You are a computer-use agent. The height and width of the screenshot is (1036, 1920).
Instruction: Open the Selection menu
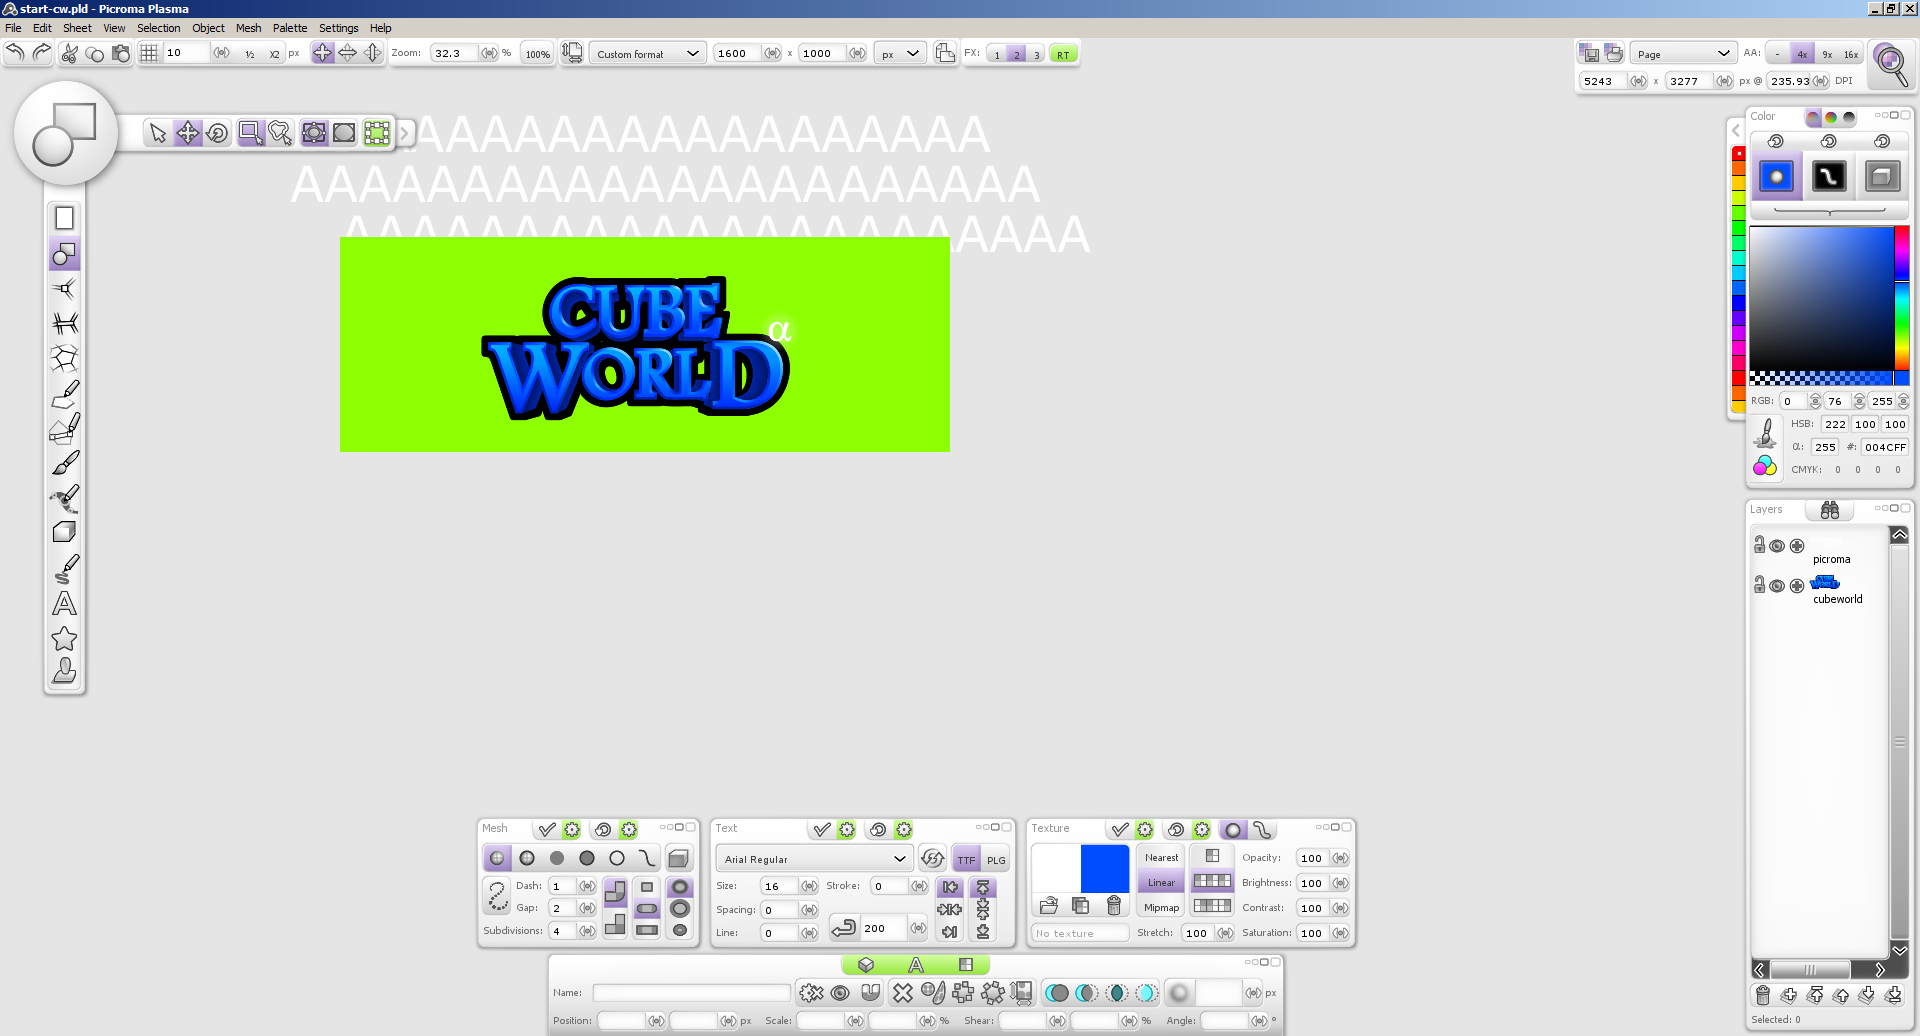click(x=159, y=28)
